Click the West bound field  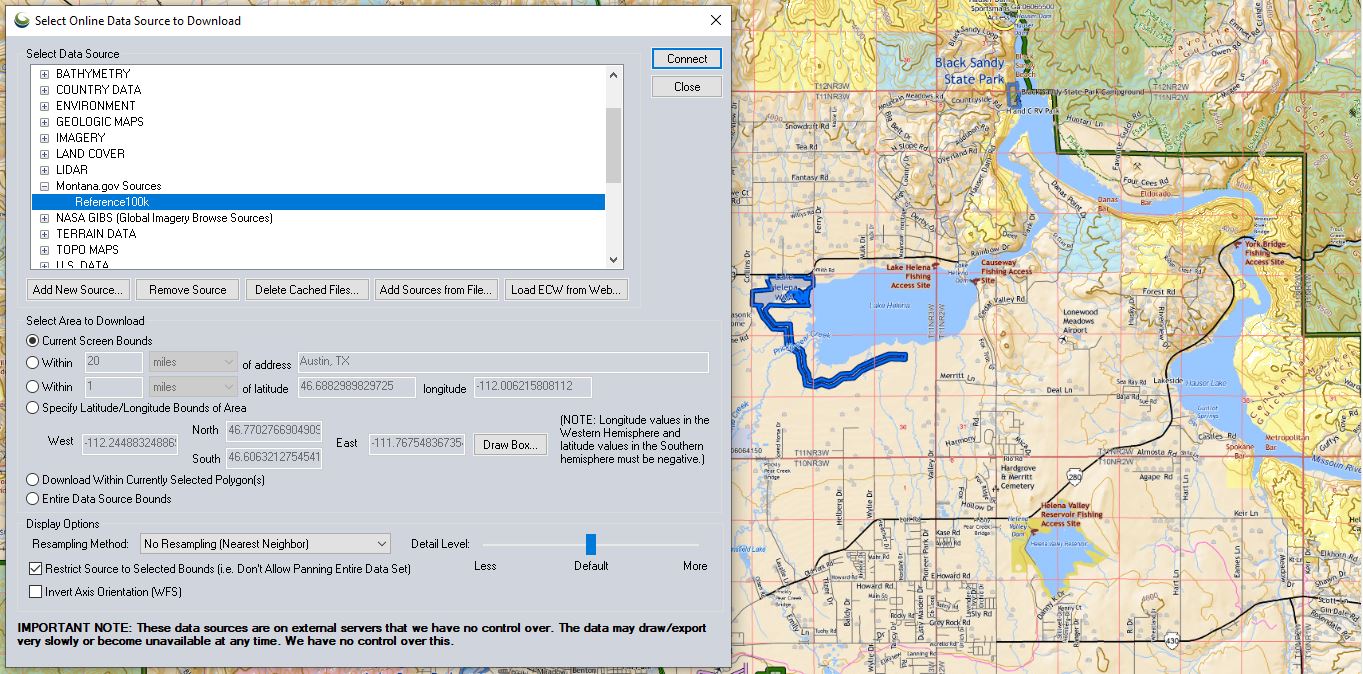click(130, 443)
